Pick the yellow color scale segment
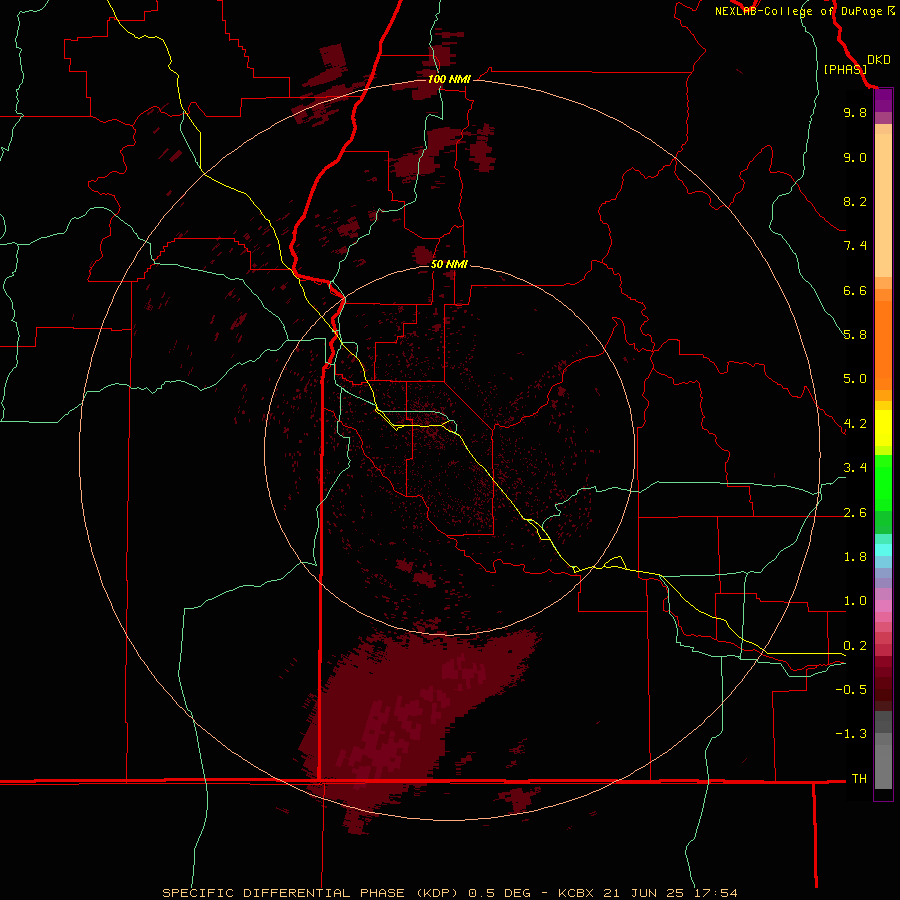This screenshot has height=900, width=900. [x=883, y=428]
